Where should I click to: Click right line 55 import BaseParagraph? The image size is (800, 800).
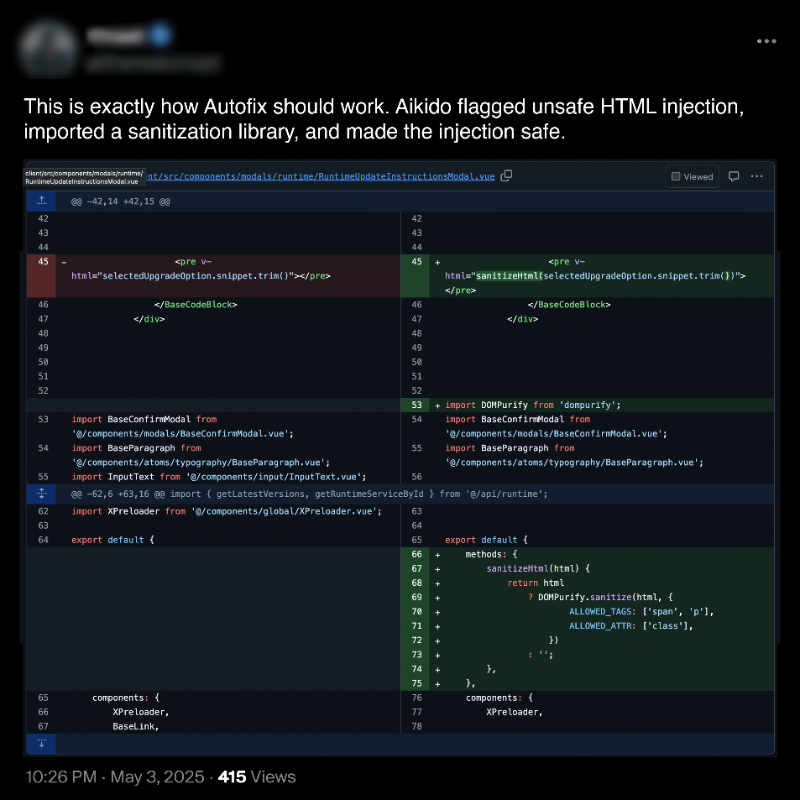click(574, 456)
